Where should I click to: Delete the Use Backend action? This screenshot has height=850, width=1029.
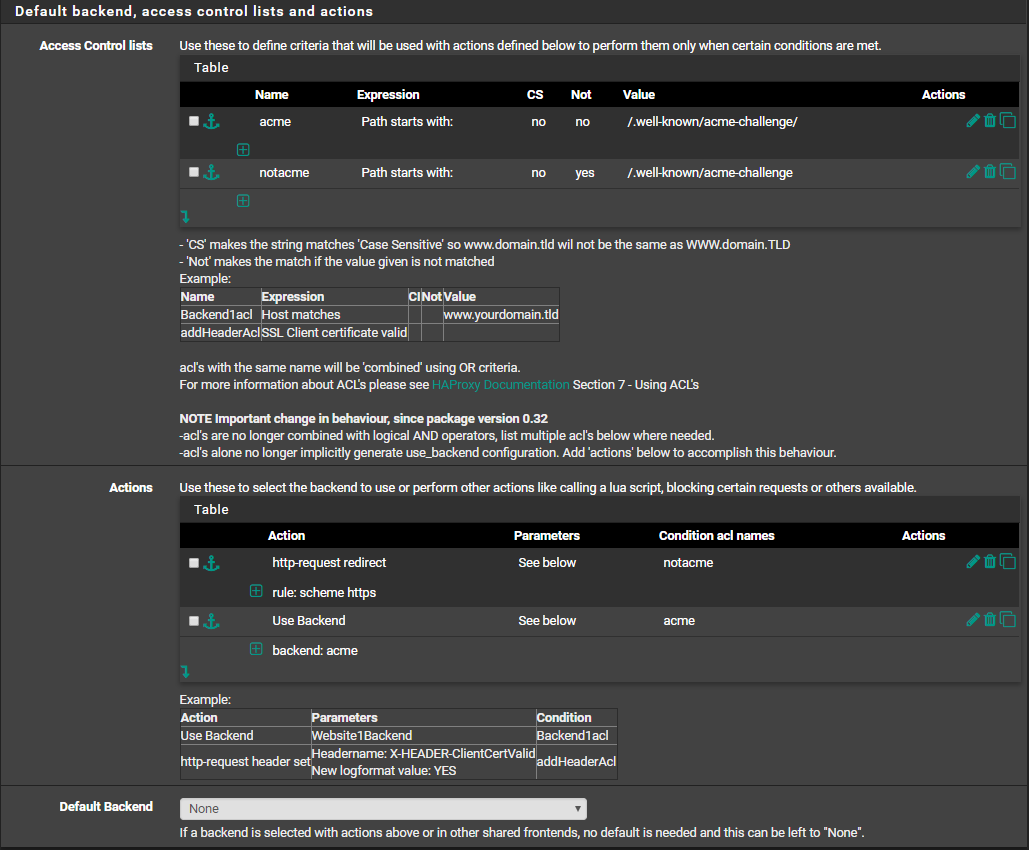point(990,620)
